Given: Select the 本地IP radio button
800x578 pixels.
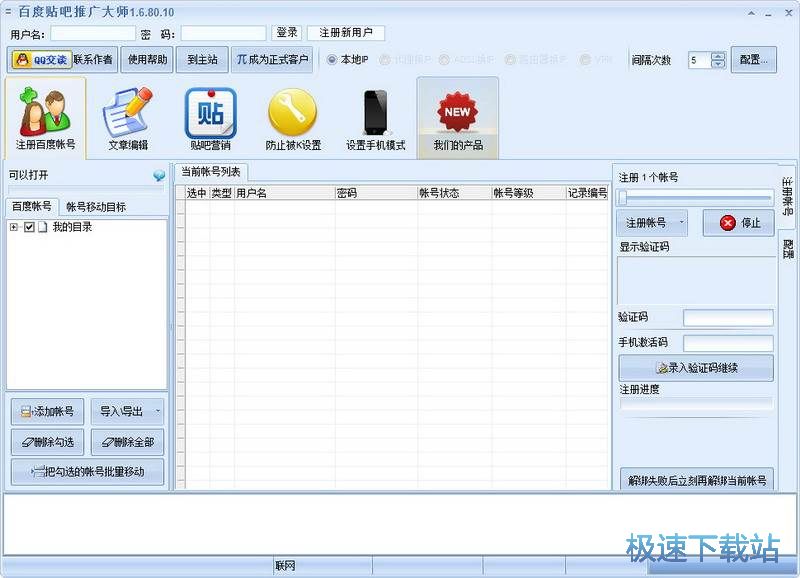Looking at the screenshot, I should [332, 59].
